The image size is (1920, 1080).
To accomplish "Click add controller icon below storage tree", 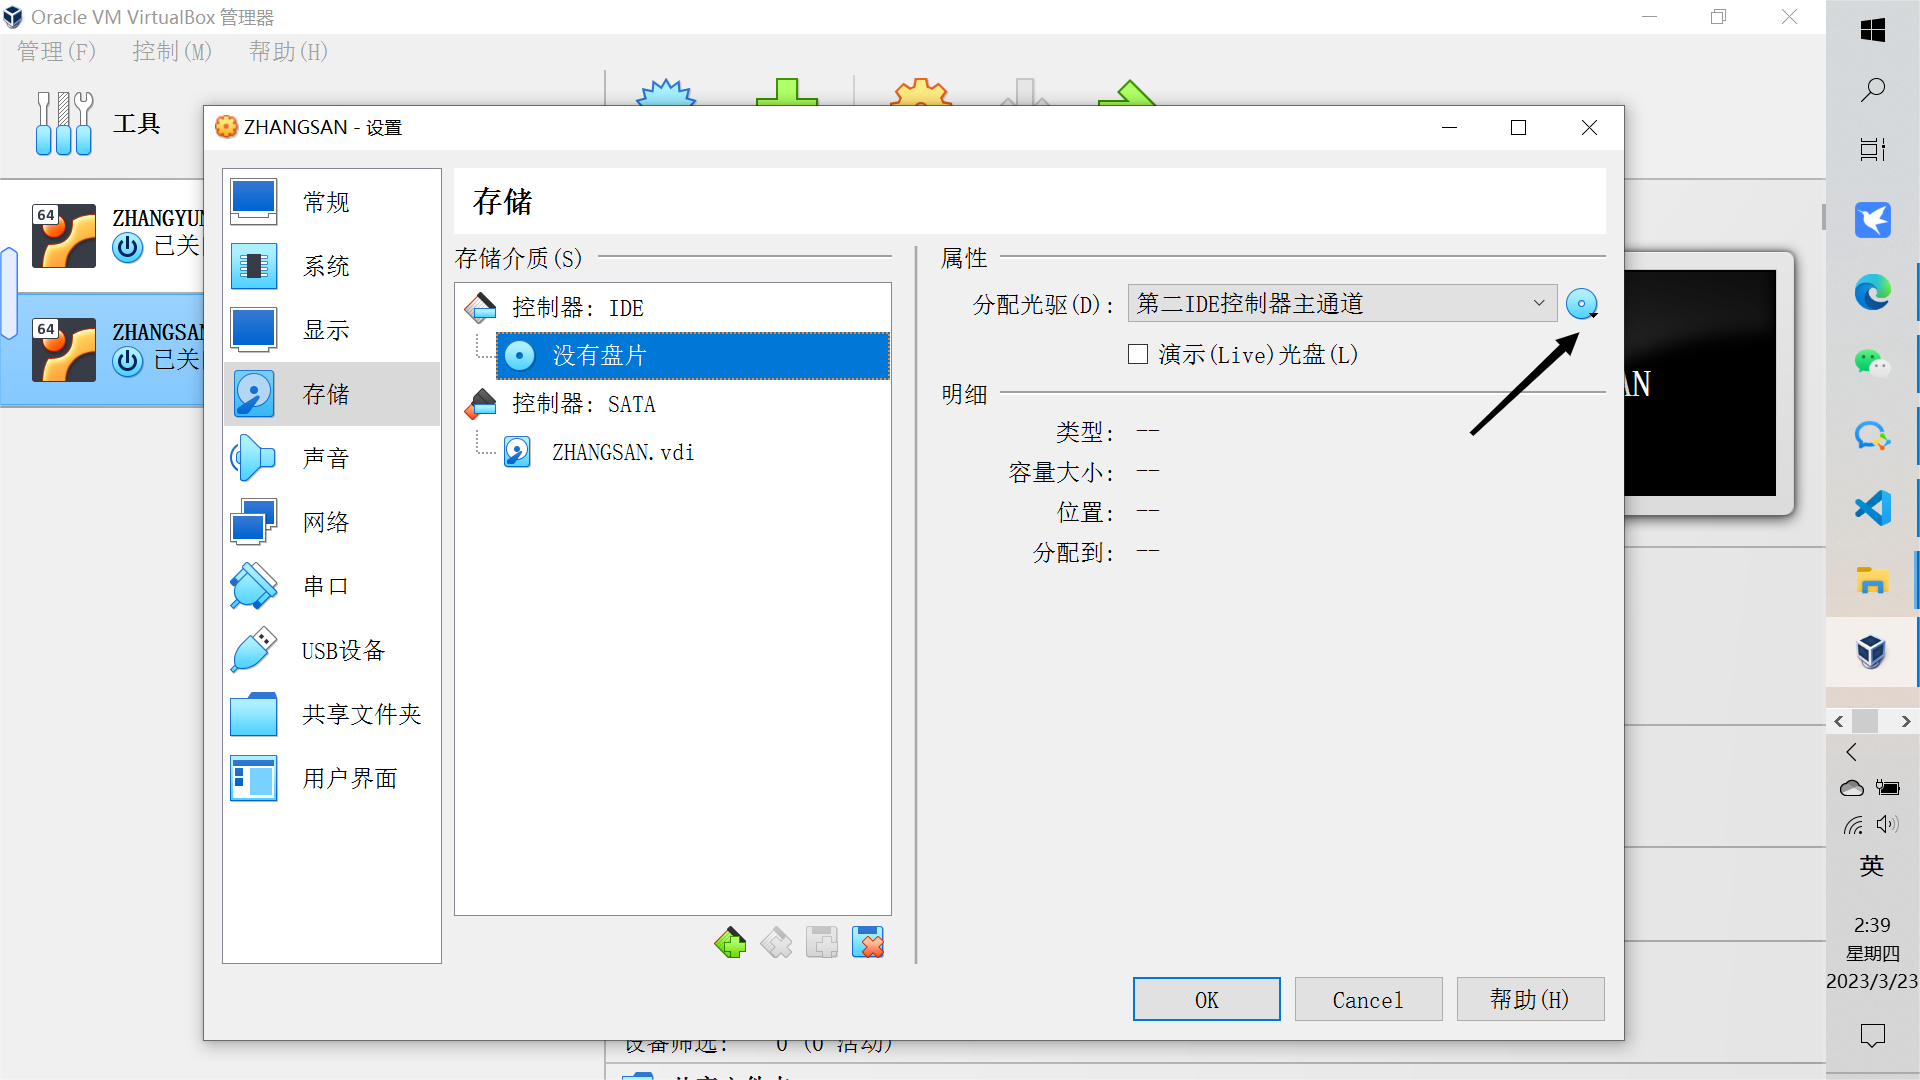I will [x=731, y=942].
